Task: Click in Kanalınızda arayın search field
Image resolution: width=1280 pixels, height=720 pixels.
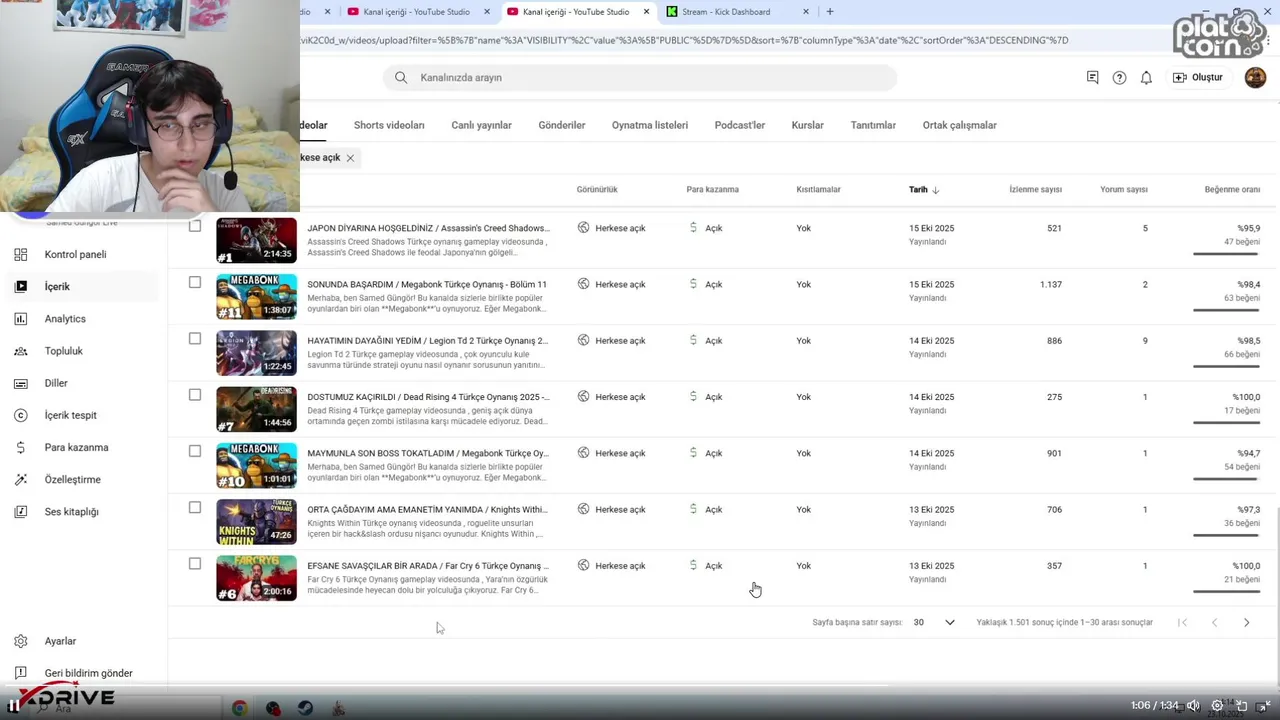Action: click(x=640, y=77)
